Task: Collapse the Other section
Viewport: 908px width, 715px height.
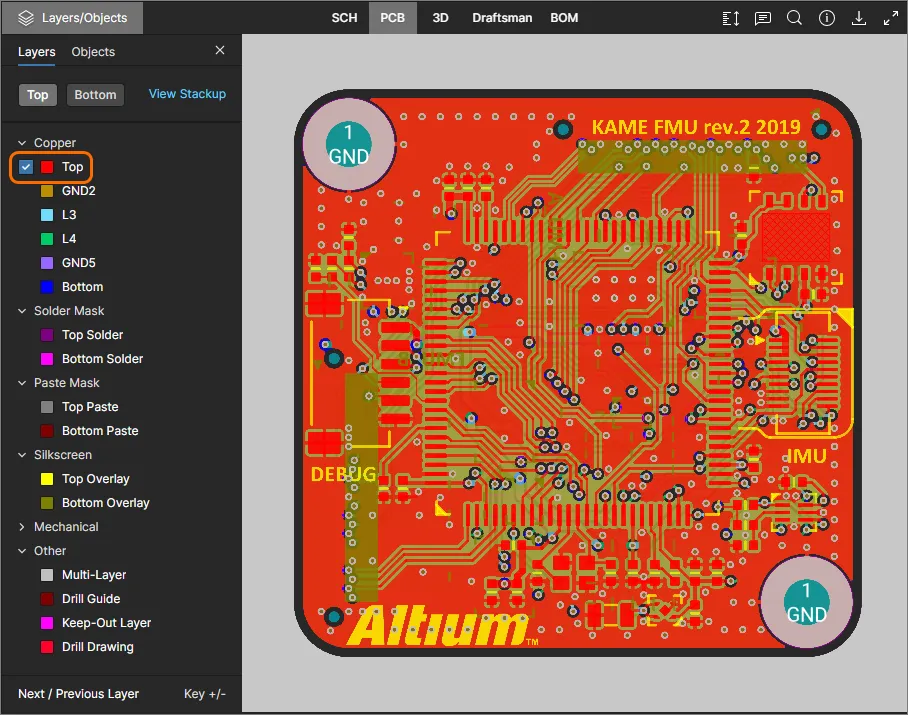Action: point(22,551)
